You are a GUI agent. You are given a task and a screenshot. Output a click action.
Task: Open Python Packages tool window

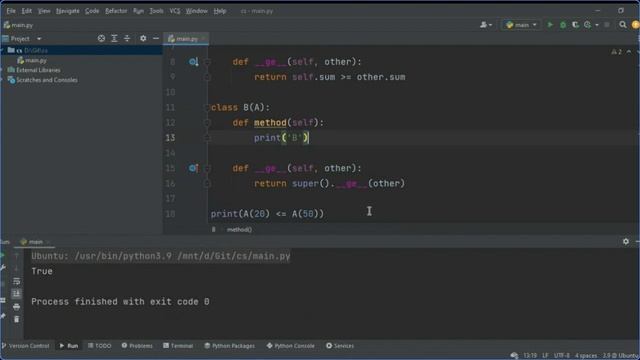click(229, 346)
